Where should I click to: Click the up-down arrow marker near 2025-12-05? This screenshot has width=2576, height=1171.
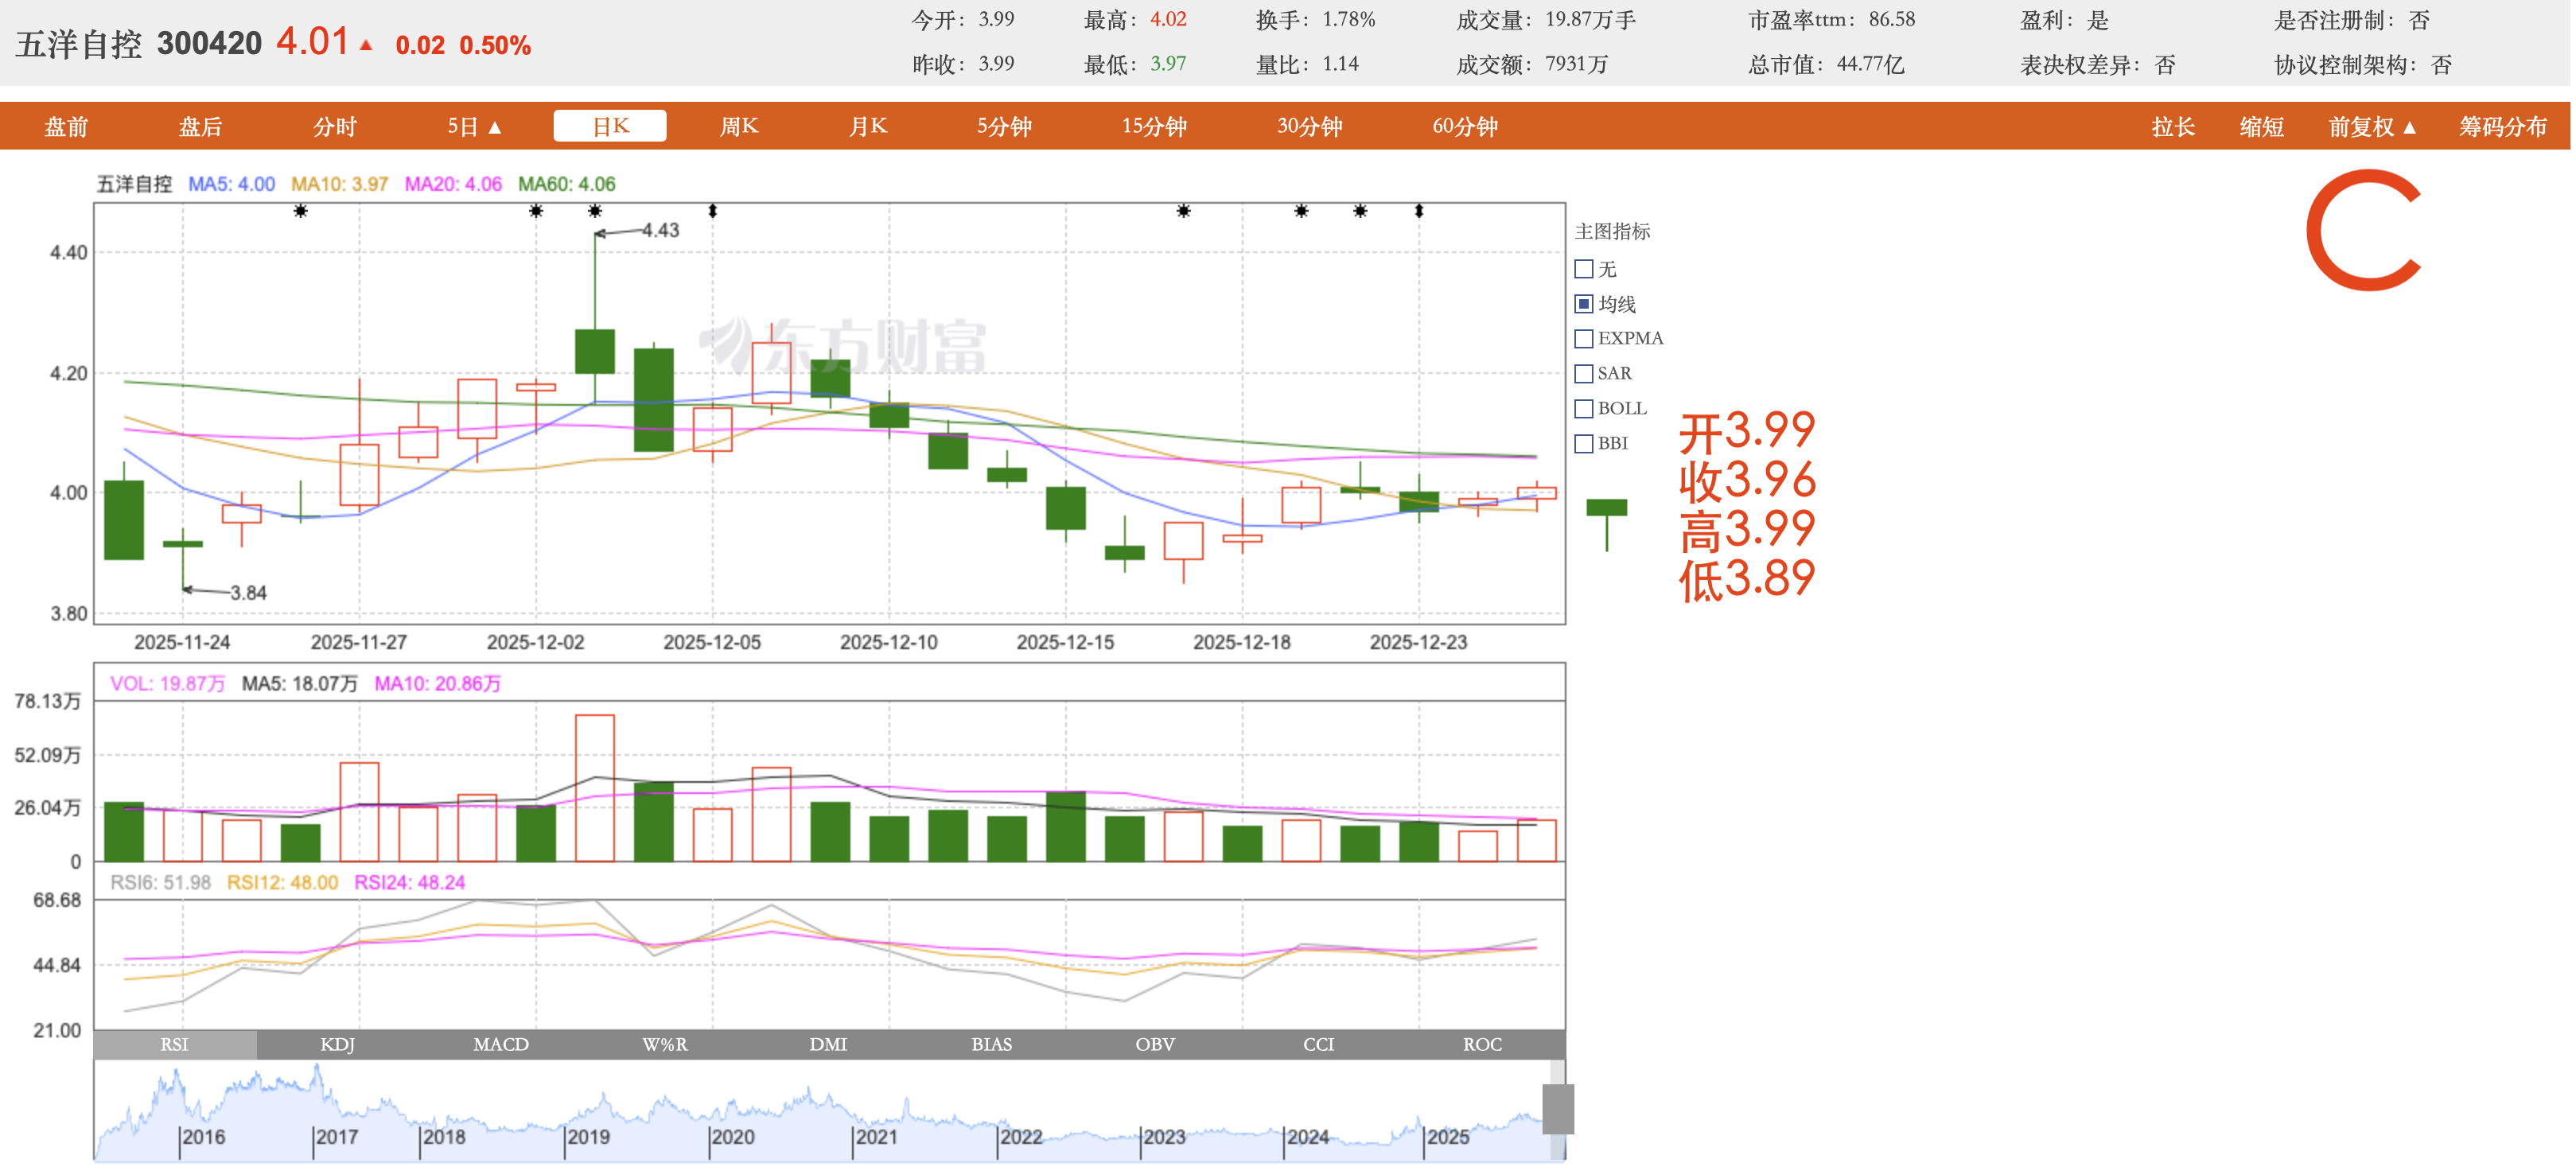(712, 211)
